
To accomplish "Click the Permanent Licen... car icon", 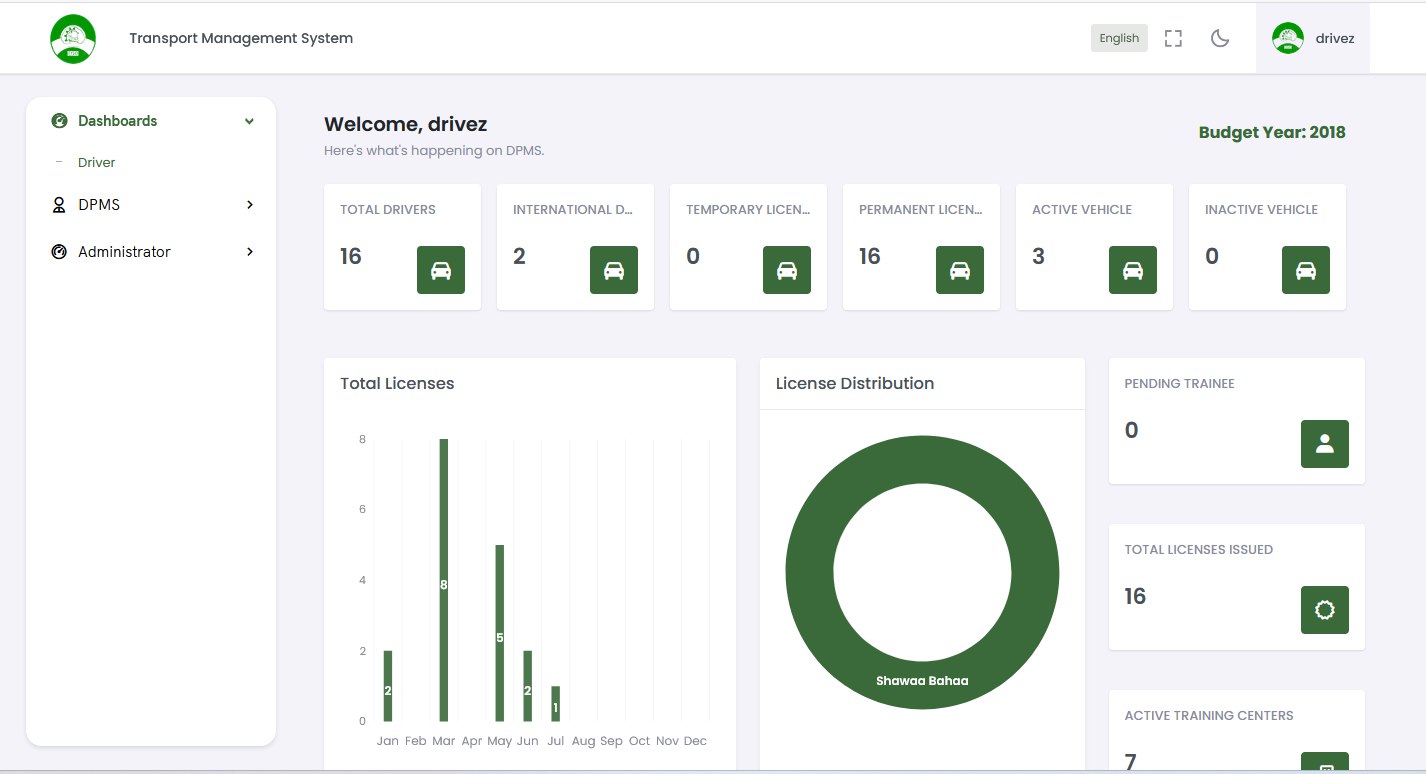I will (960, 270).
